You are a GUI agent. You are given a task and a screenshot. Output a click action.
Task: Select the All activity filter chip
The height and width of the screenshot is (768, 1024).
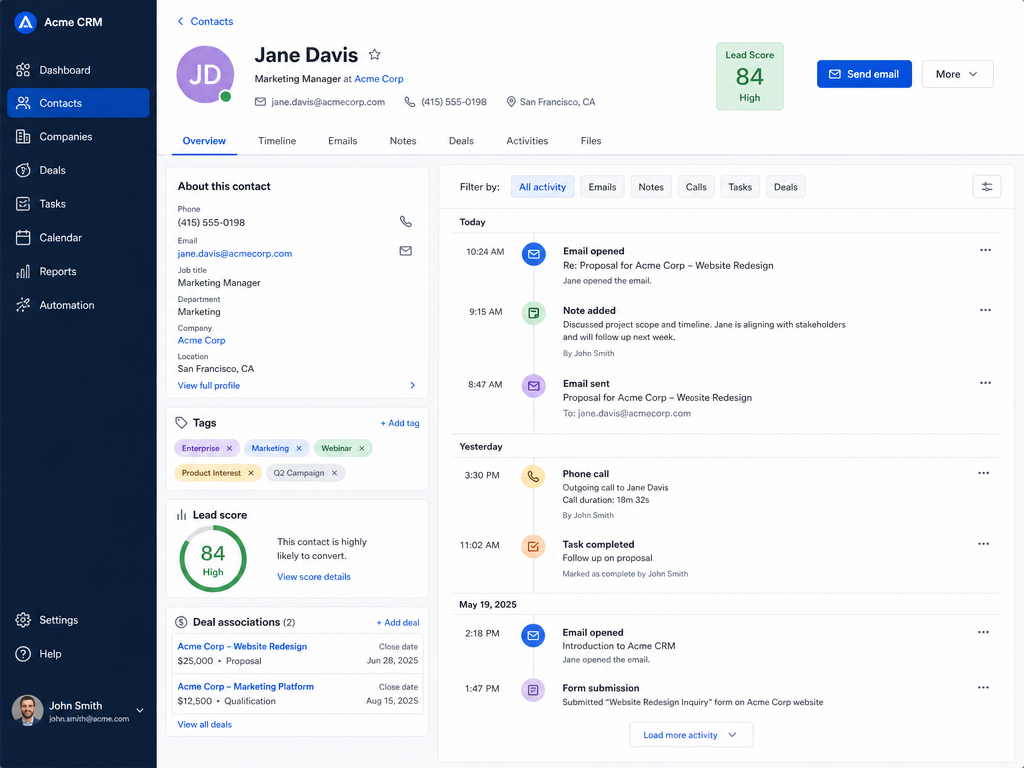542,187
